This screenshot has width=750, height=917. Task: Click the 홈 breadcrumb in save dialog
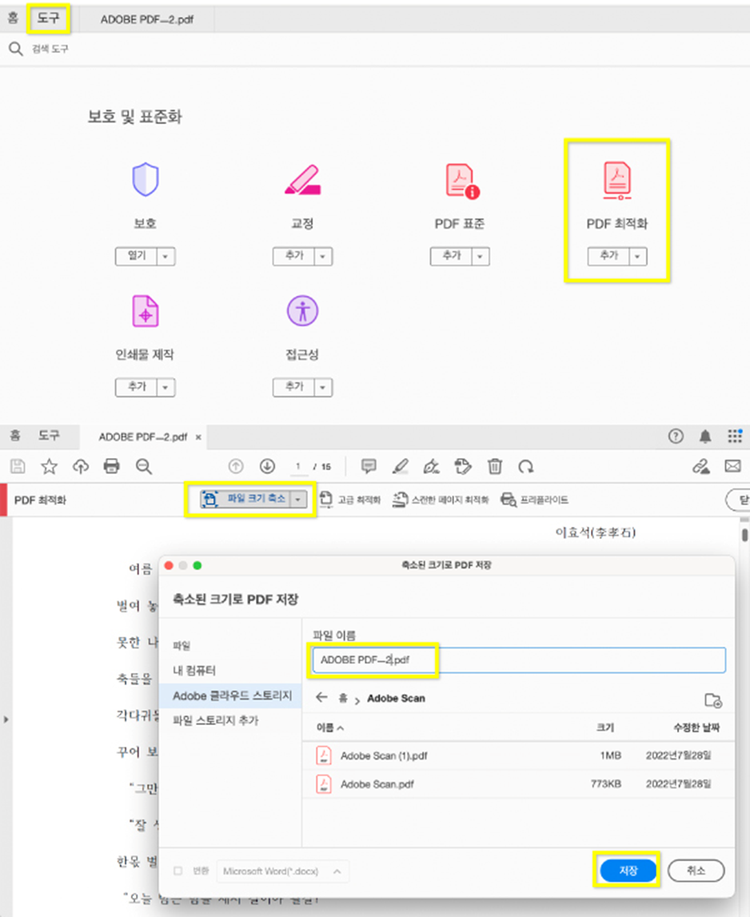[x=343, y=698]
